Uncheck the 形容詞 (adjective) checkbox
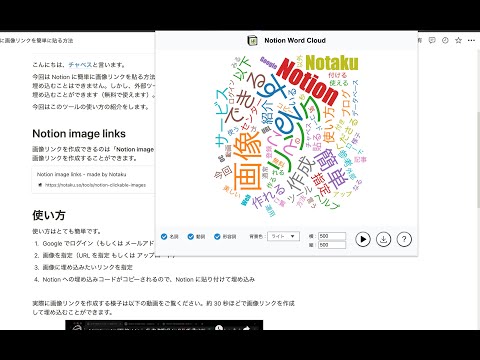Image resolution: width=480 pixels, height=360 pixels. pyautogui.click(x=217, y=237)
